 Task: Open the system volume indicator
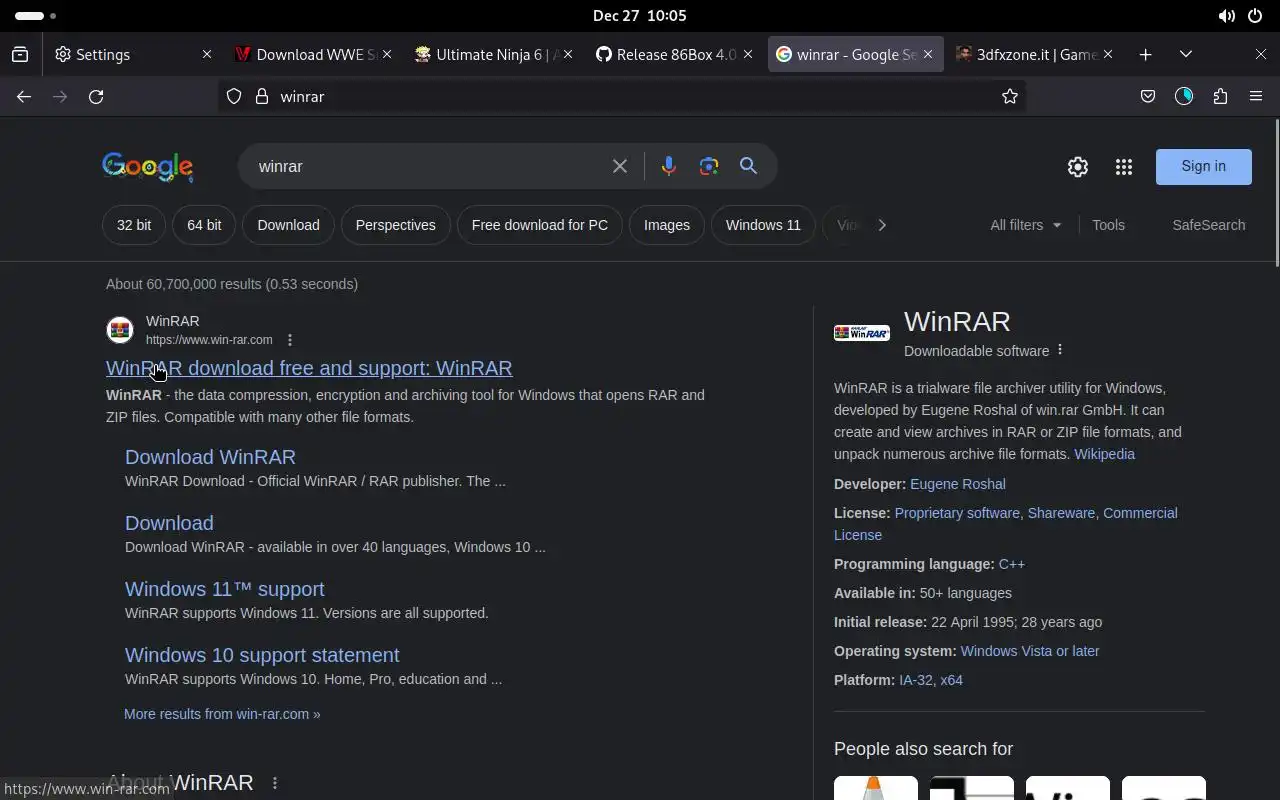[1226, 16]
